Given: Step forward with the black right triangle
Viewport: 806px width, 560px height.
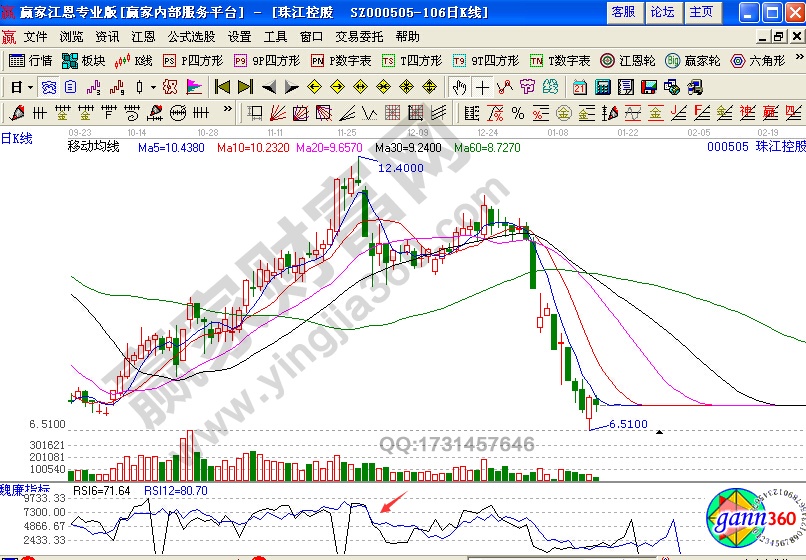Looking at the screenshot, I should point(291,87).
